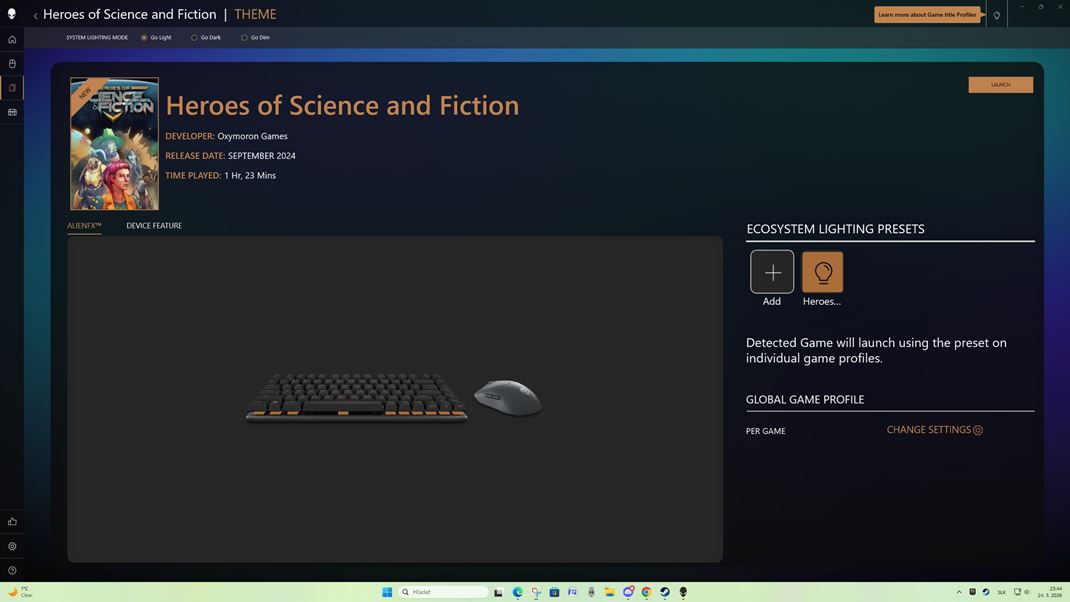Viewport: 1070px width, 602px height.
Task: Select the Go Dark lighting mode
Action: [194, 38]
